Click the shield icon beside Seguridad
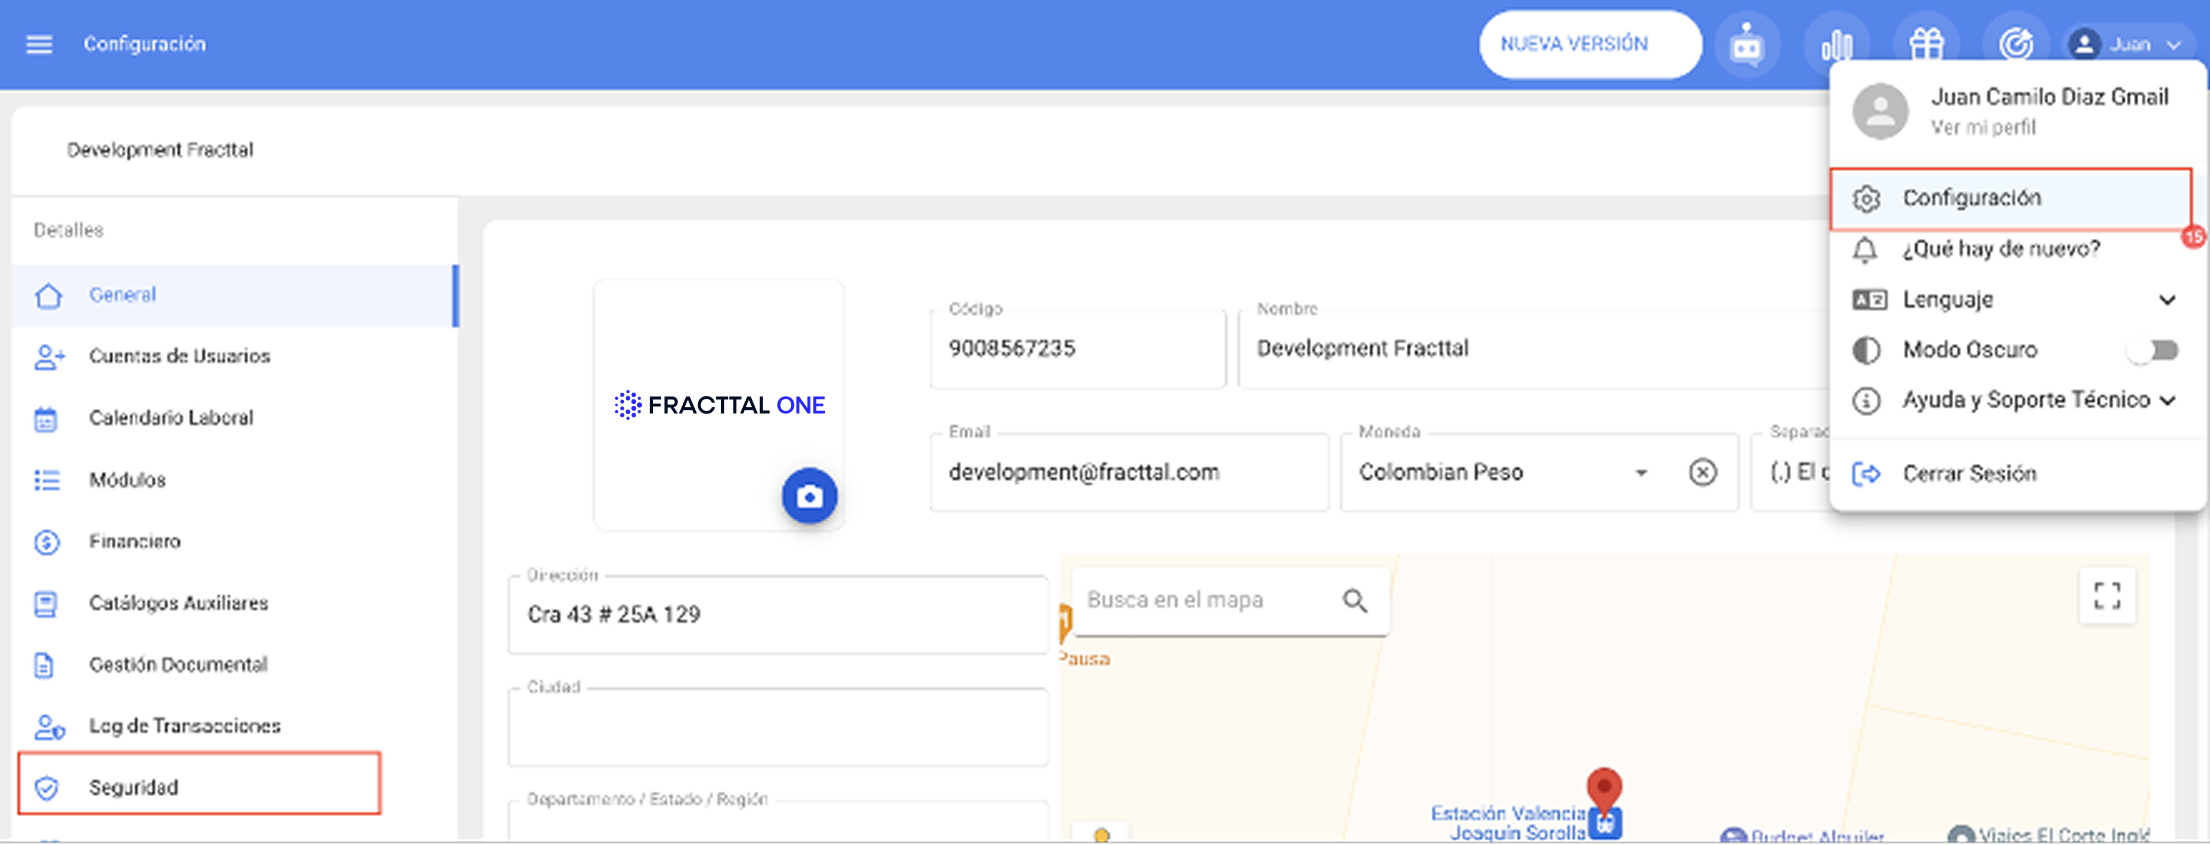The width and height of the screenshot is (2210, 845). coord(46,789)
